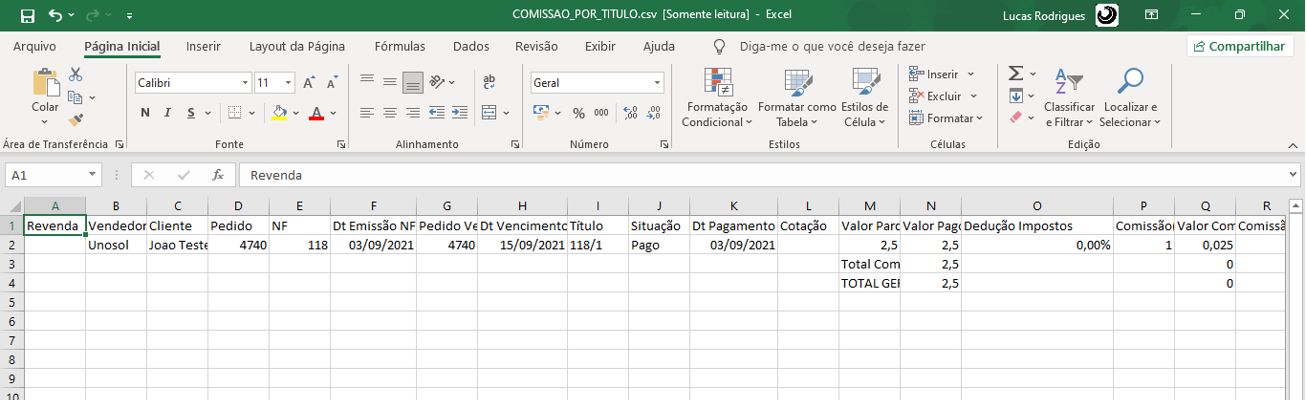1307x400 pixels.
Task: Click the Cut scissors icon
Action: pos(76,76)
